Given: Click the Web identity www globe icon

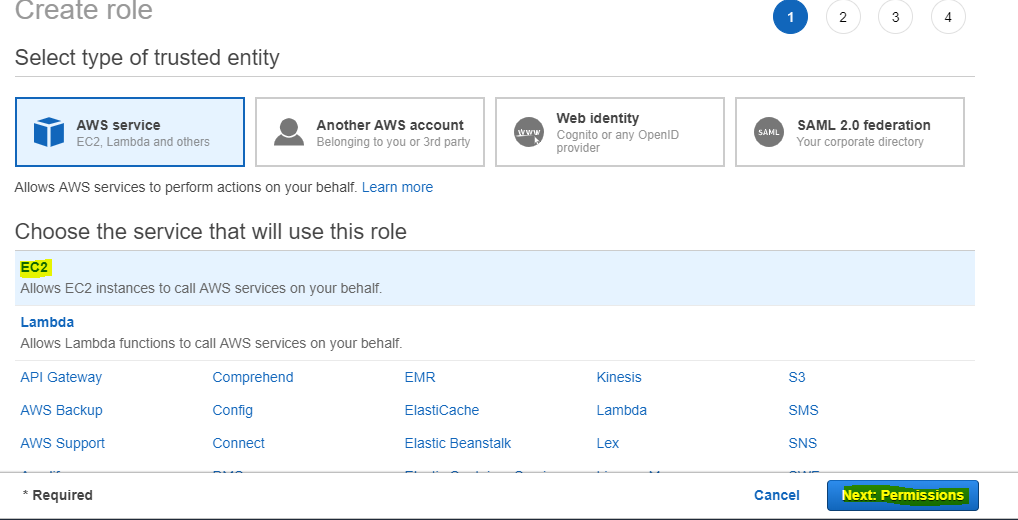Looking at the screenshot, I should 528,132.
